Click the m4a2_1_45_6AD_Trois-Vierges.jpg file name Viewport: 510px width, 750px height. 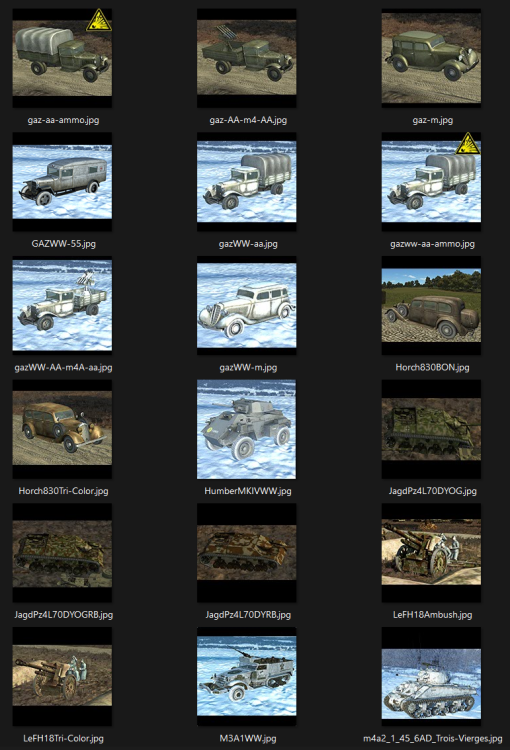432,738
